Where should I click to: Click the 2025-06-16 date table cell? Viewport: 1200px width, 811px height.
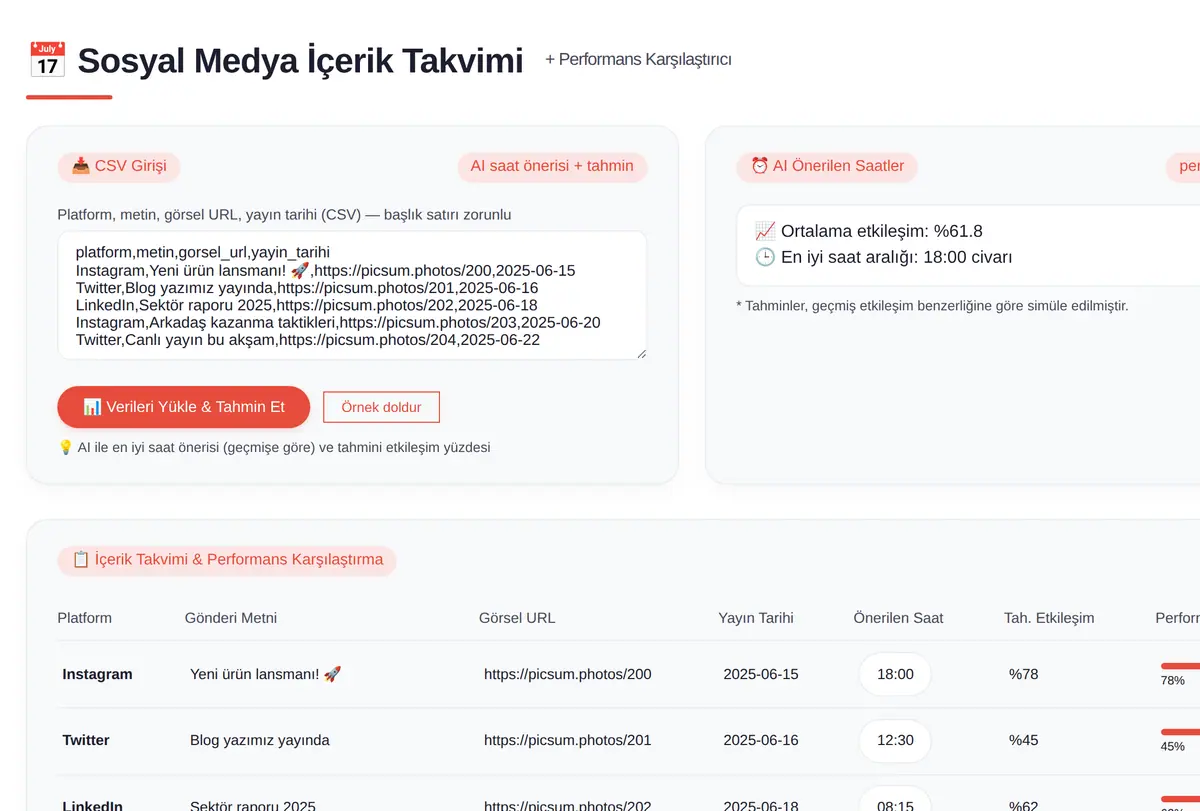point(761,740)
